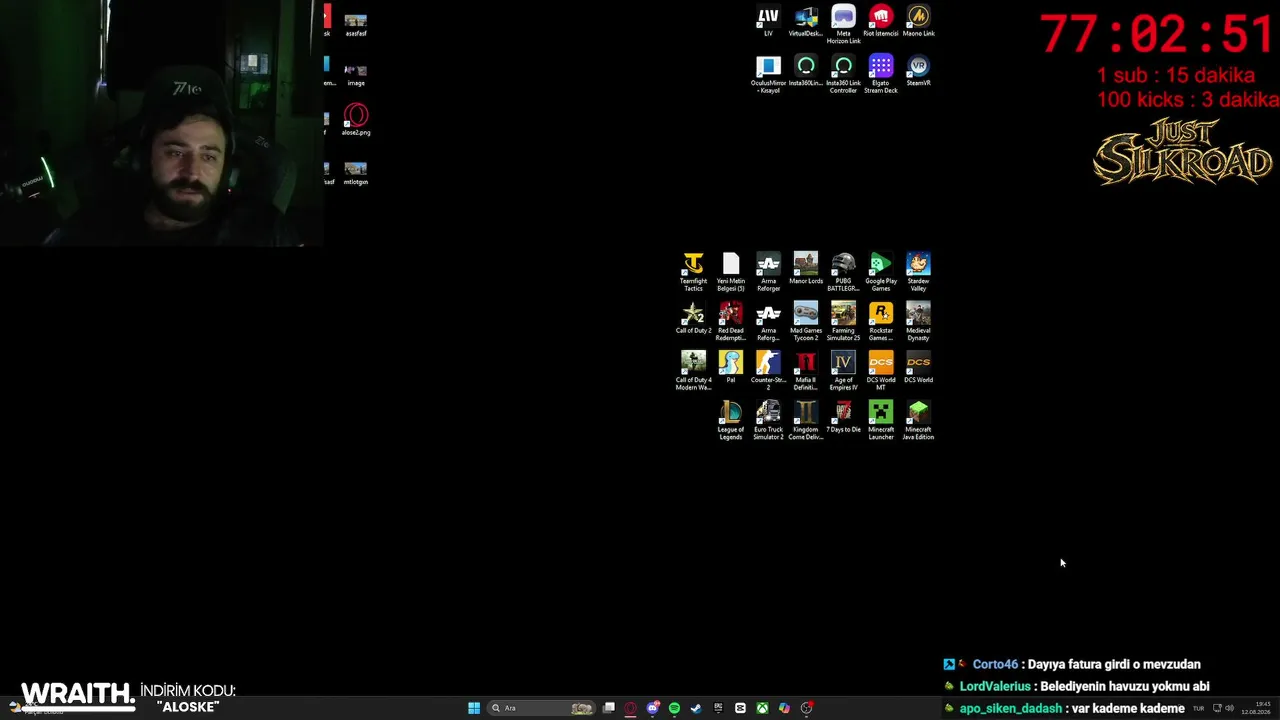Select the Medieval Dynasty shortcut
1280x720 pixels.
click(919, 322)
